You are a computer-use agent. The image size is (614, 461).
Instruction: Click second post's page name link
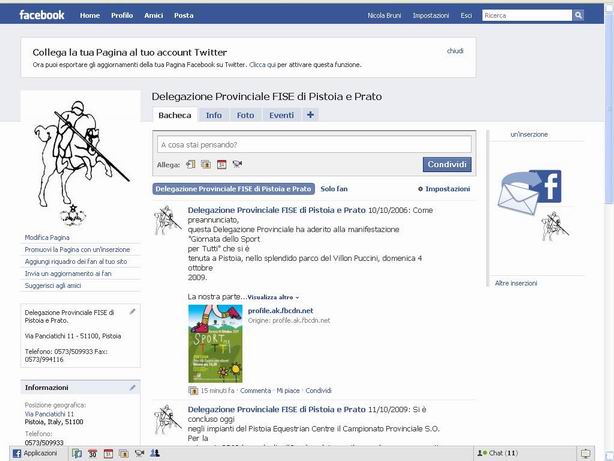276,410
